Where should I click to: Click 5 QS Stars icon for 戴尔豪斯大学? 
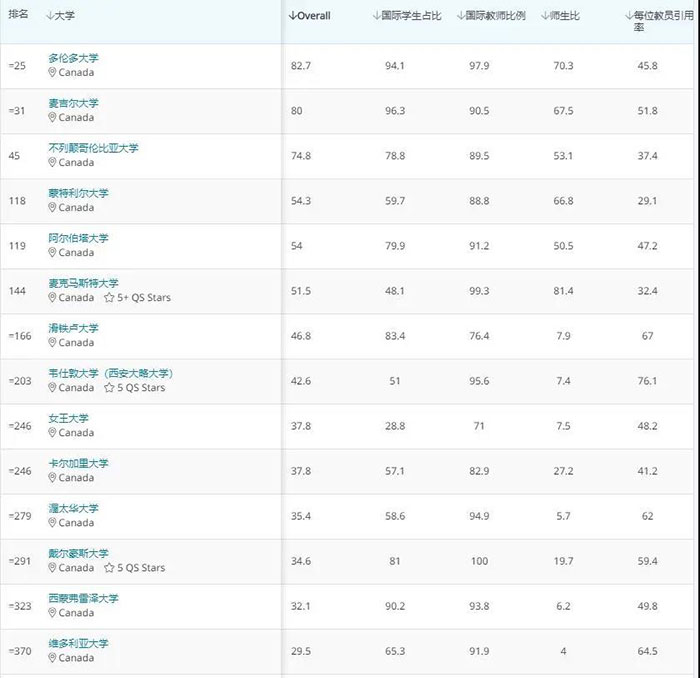109,568
